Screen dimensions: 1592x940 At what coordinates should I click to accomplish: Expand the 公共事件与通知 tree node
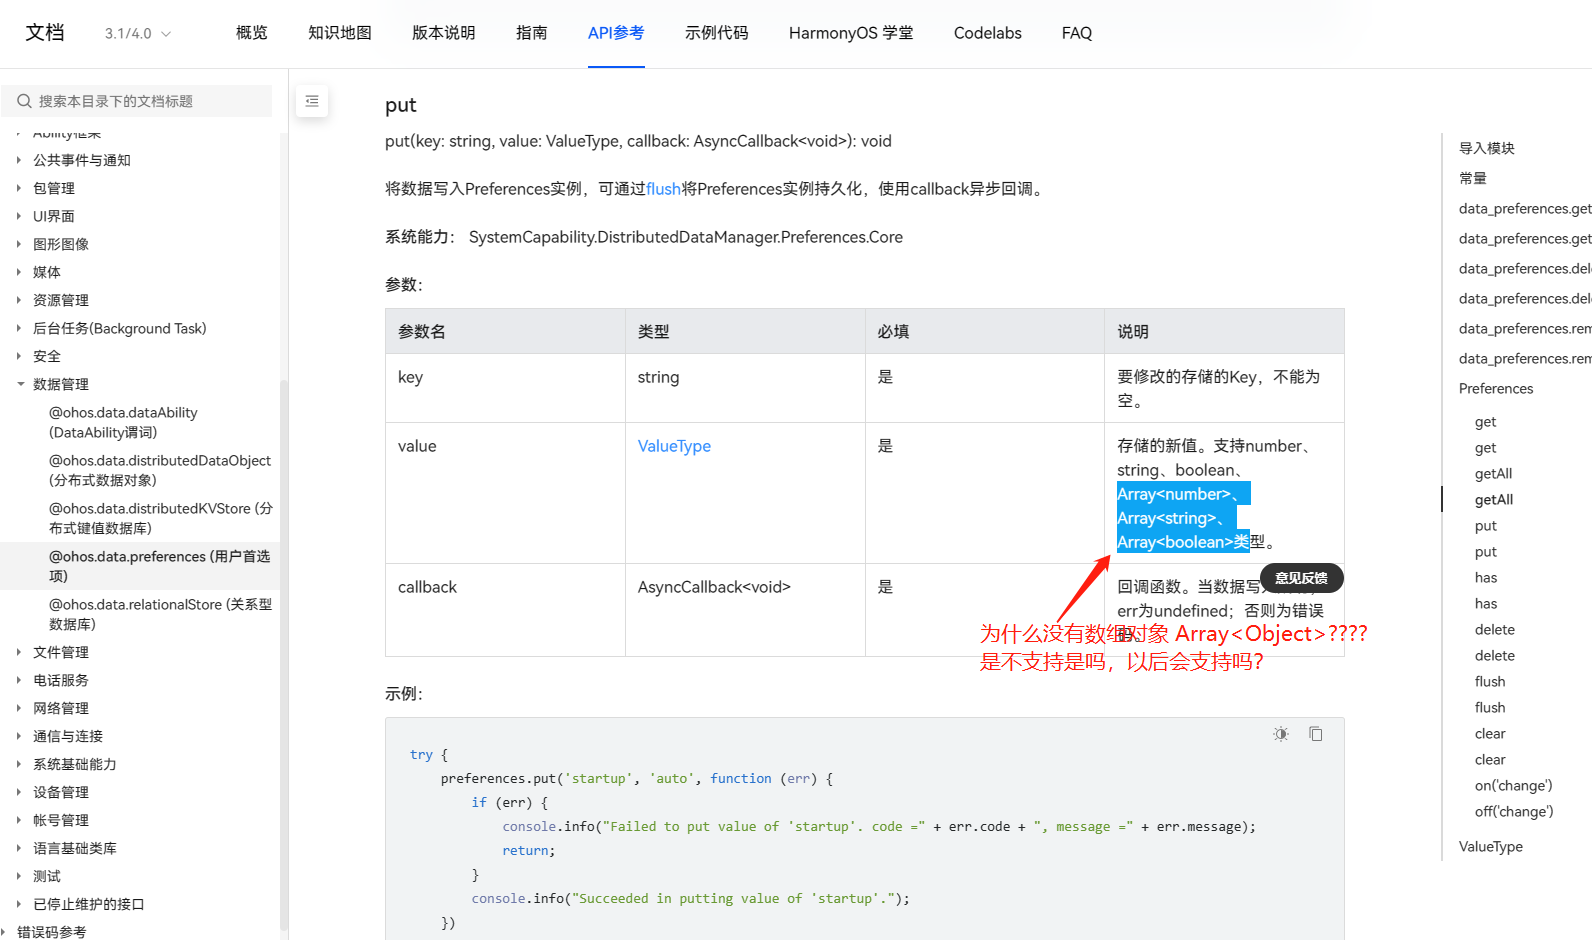coord(19,160)
